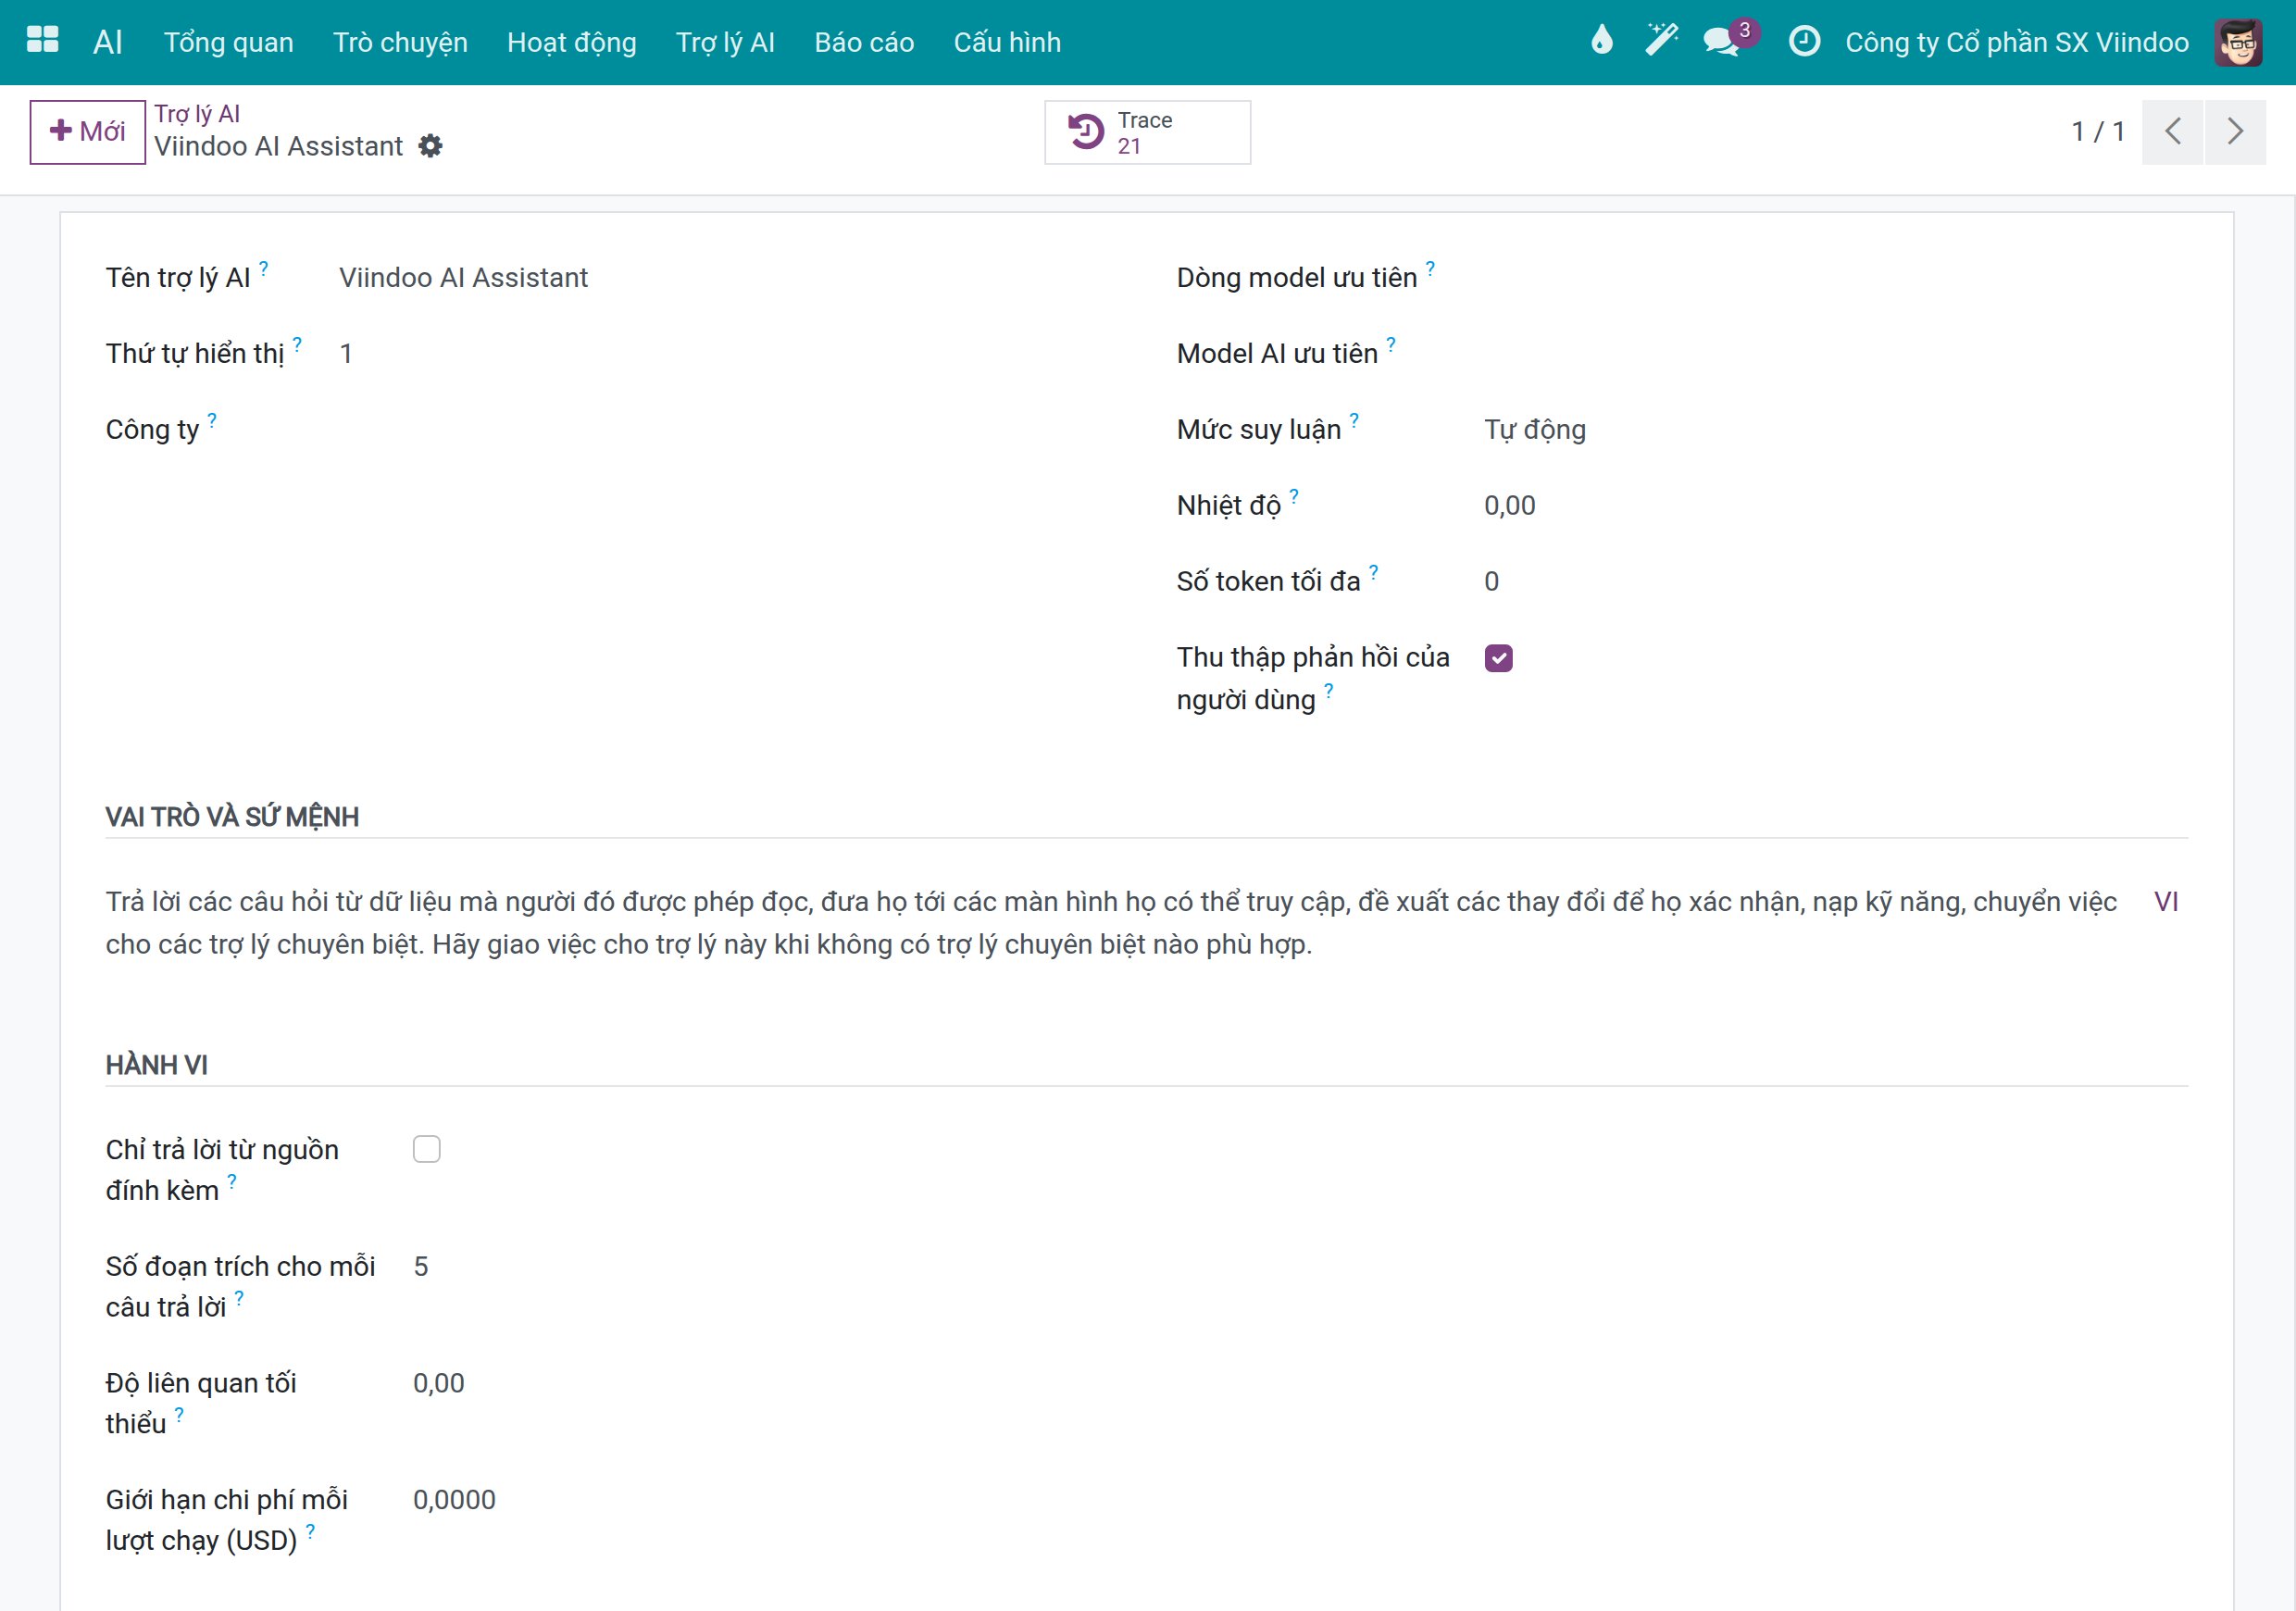Open the gear actions menu beside record name
The image size is (2296, 1611).
click(x=430, y=146)
